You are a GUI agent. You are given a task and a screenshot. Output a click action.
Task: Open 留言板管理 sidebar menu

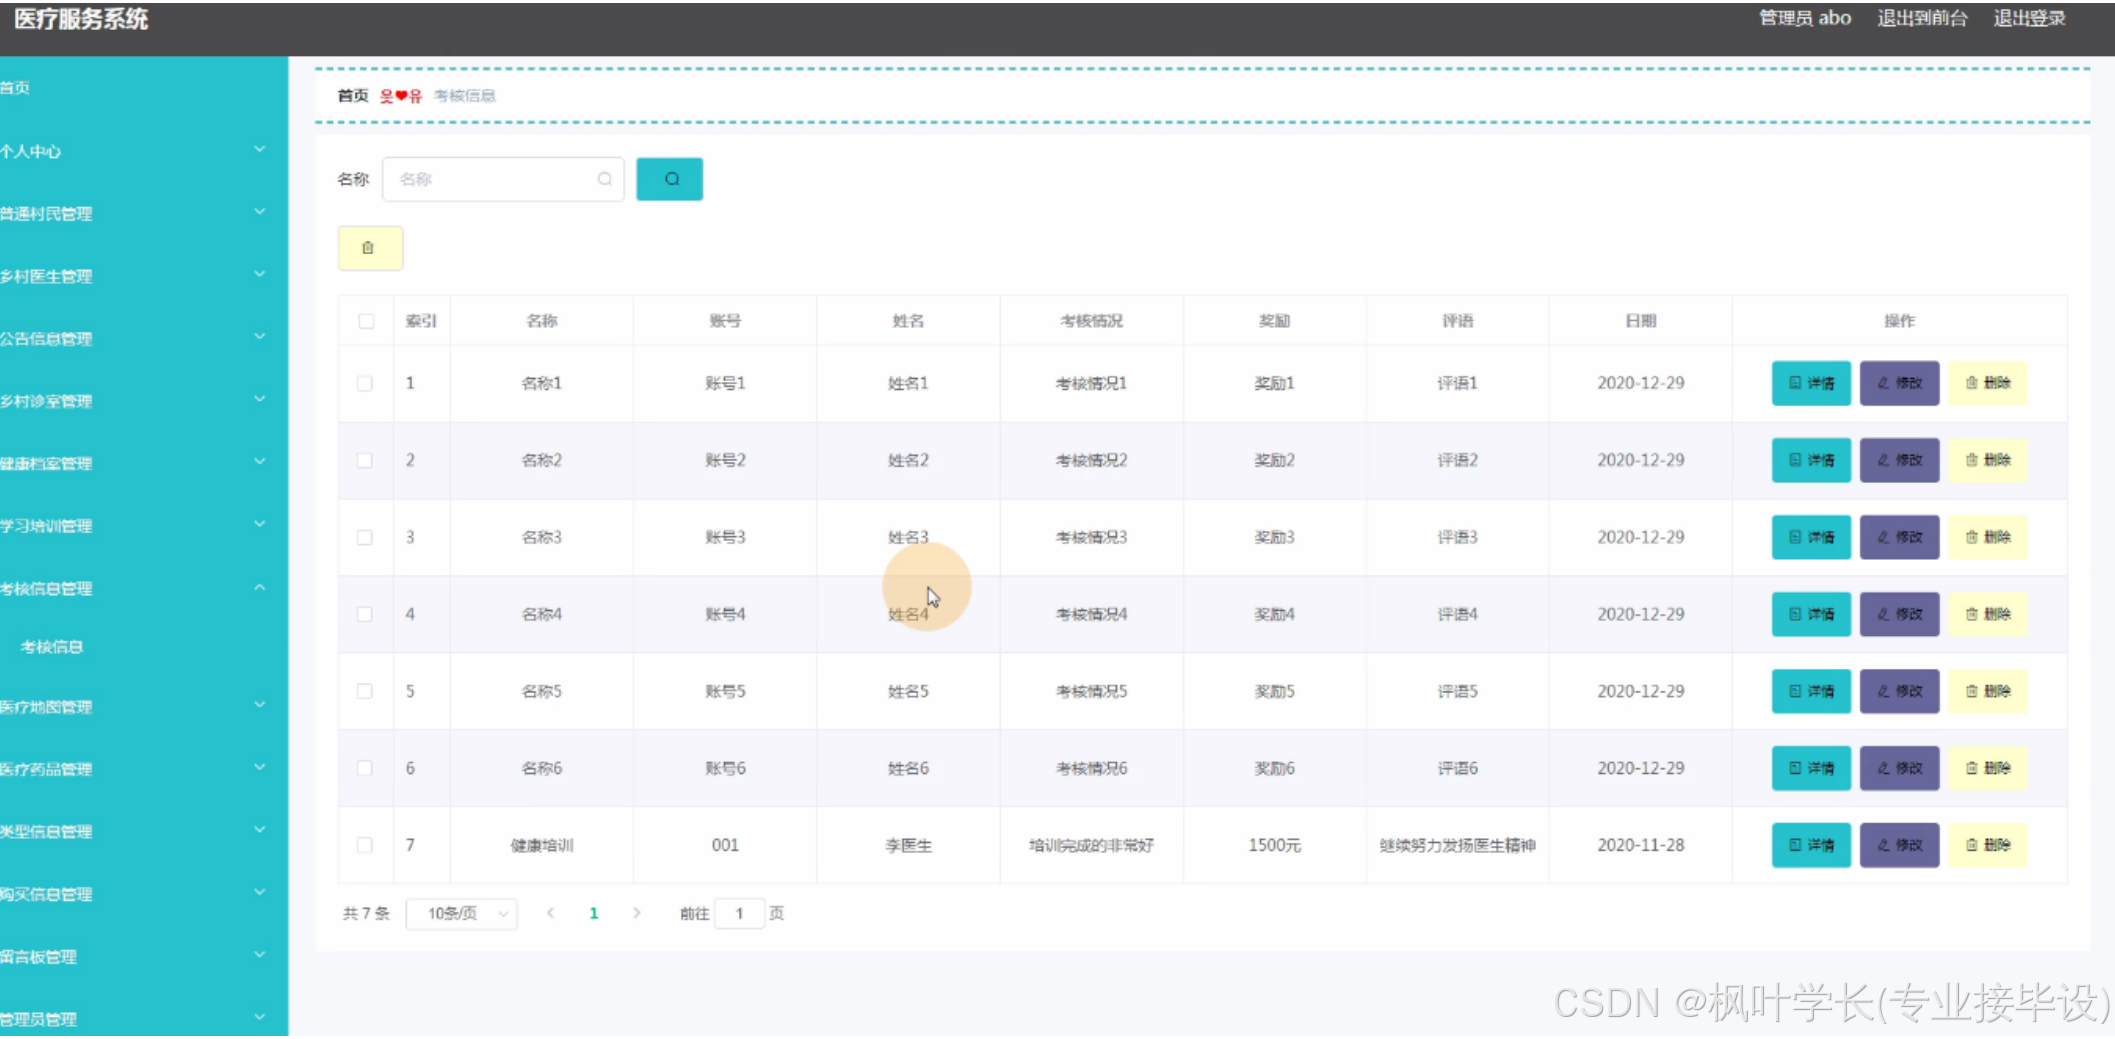click(x=144, y=957)
